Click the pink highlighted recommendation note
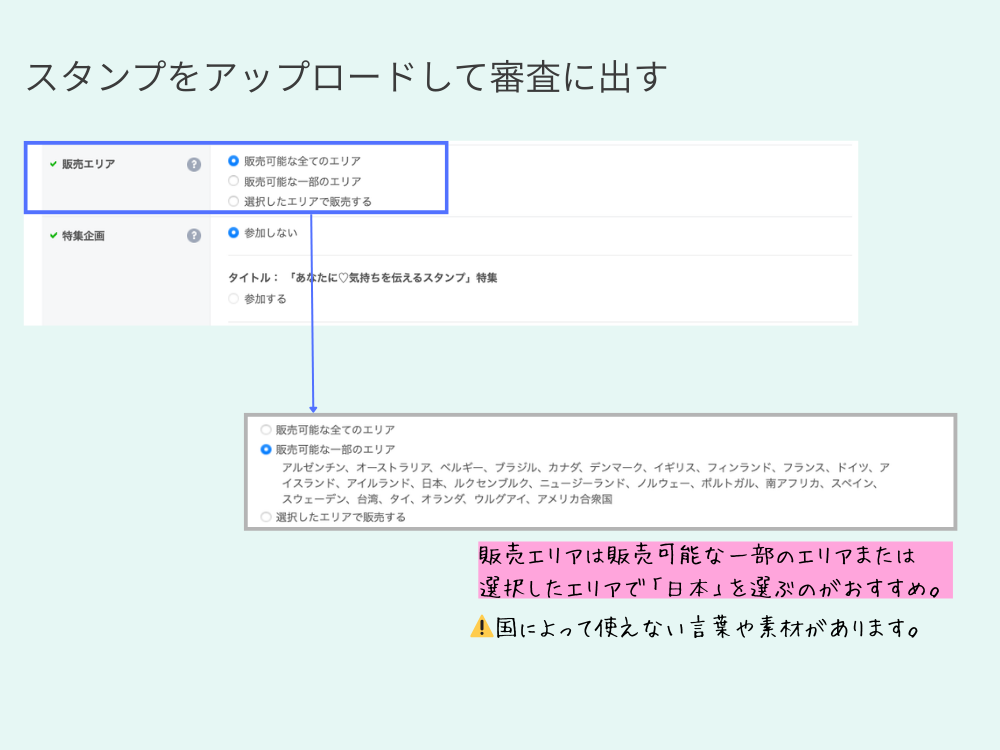The image size is (1000, 750). (x=715, y=570)
